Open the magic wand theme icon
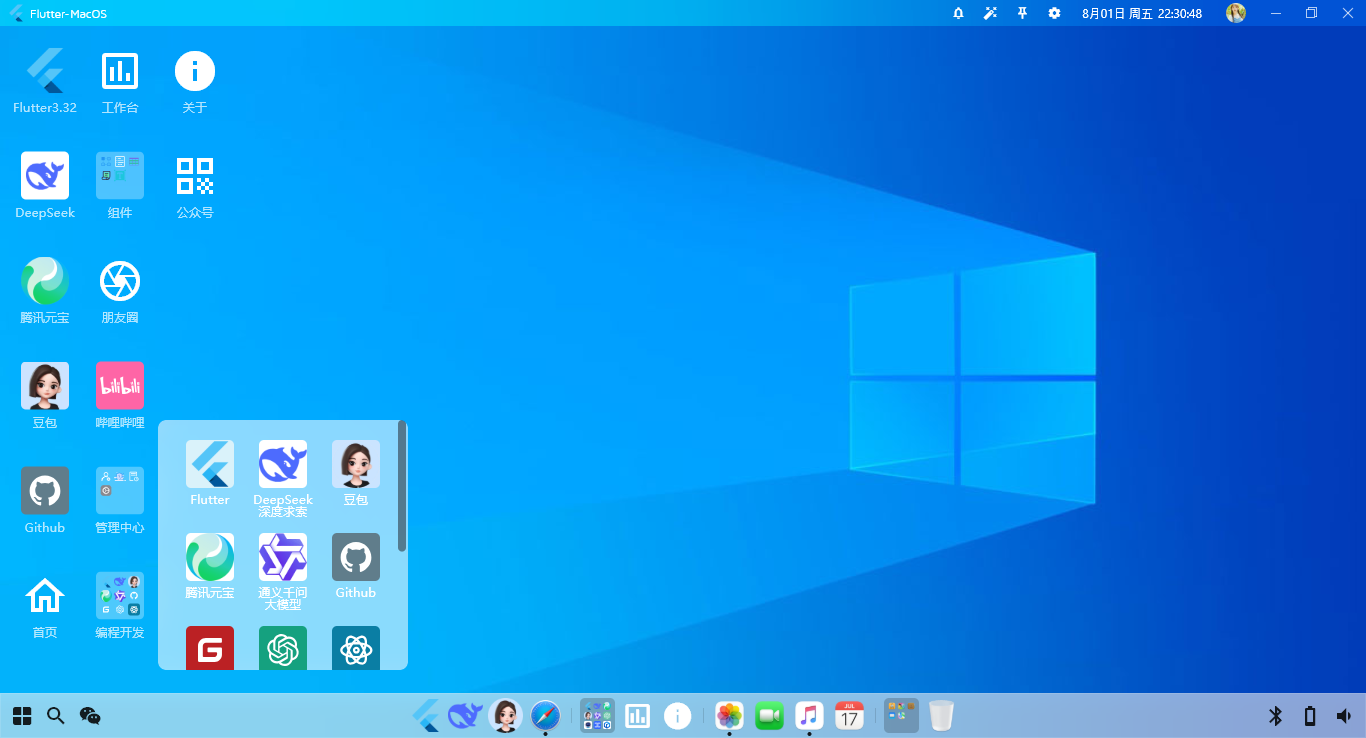Image resolution: width=1366 pixels, height=738 pixels. click(x=990, y=13)
